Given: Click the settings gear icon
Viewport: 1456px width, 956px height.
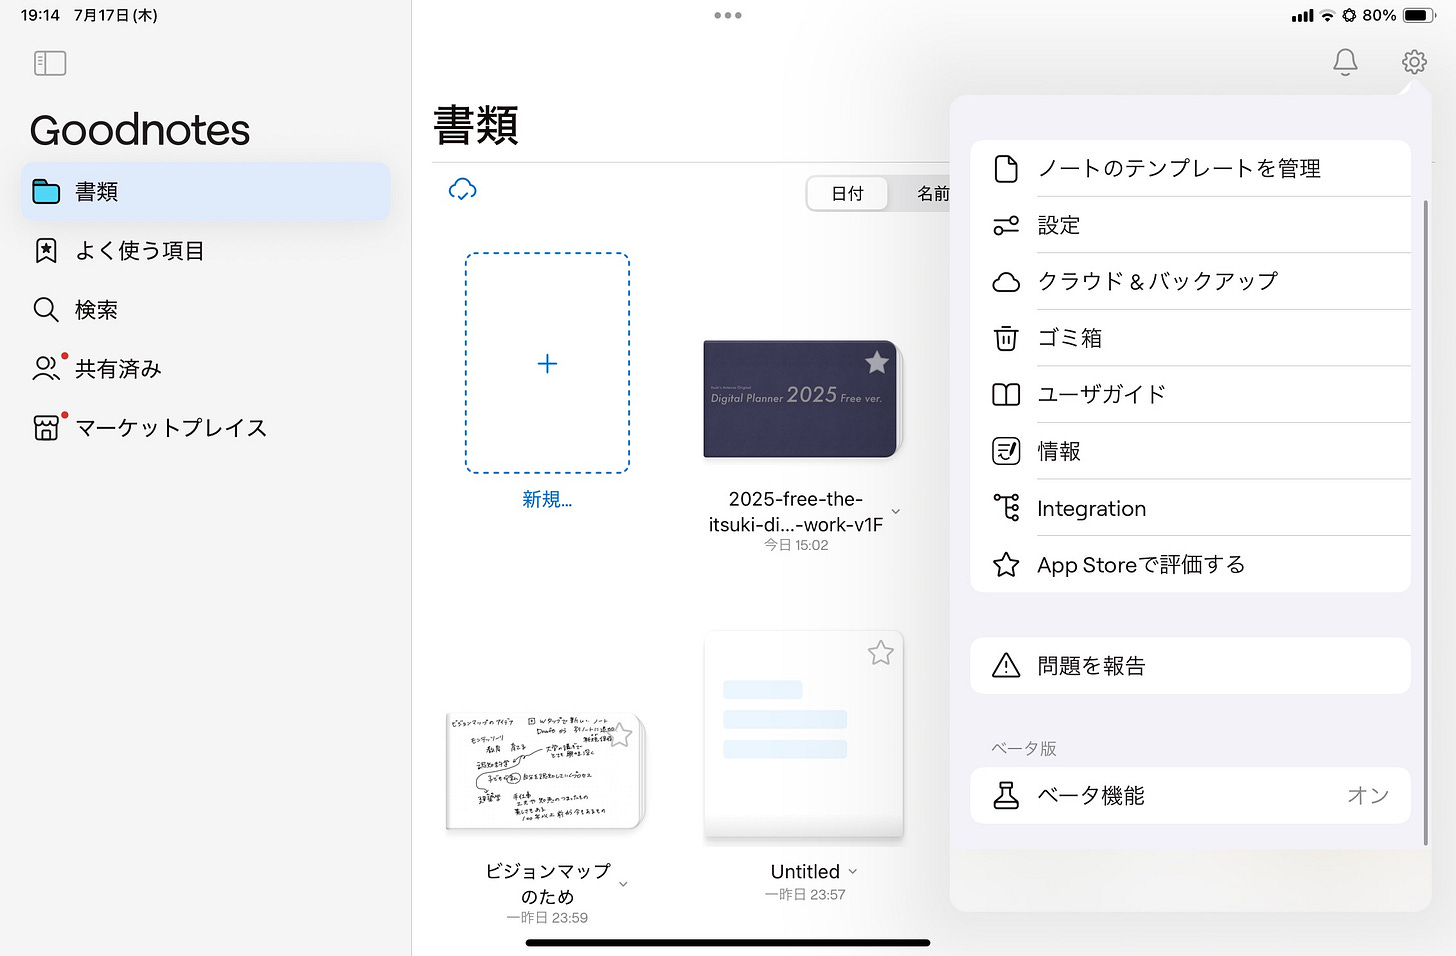Looking at the screenshot, I should tap(1414, 62).
